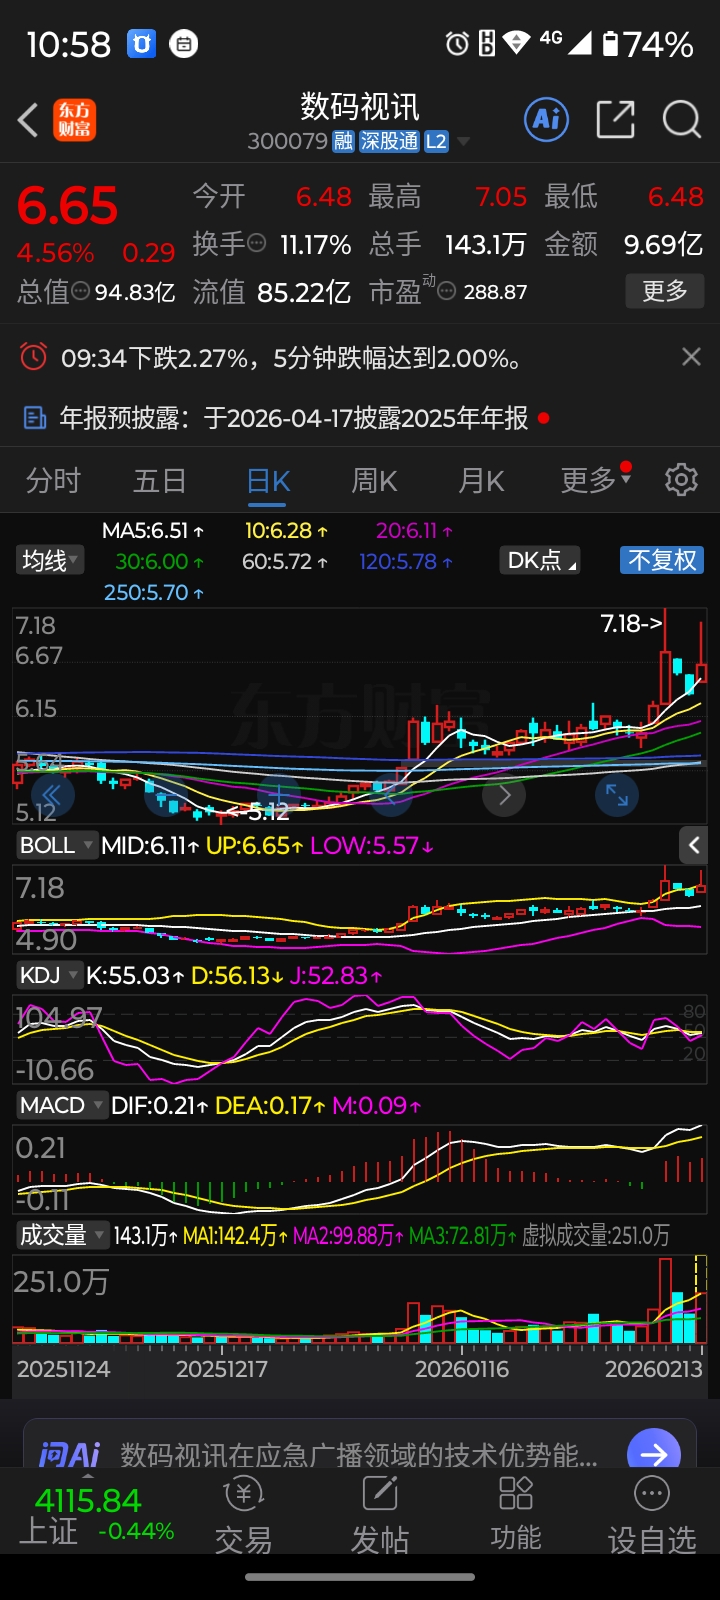Tap the battery 74% indicator

click(x=648, y=44)
